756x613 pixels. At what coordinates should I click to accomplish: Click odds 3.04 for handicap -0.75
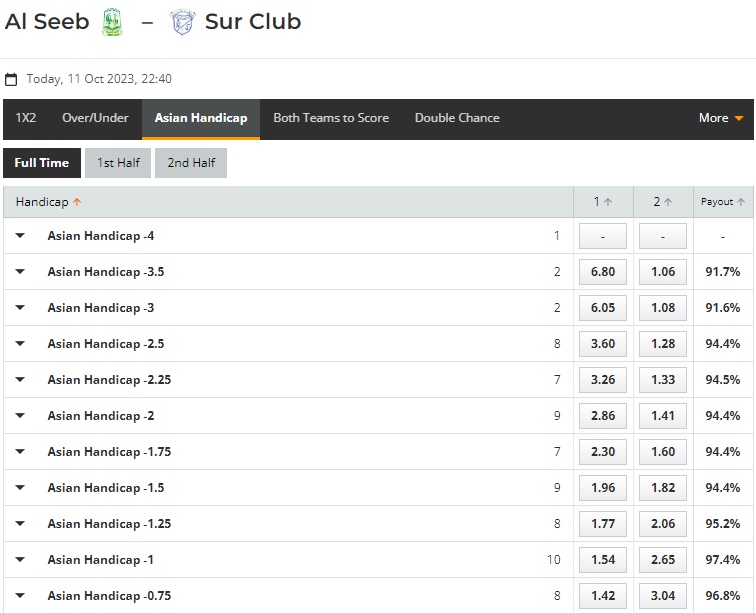[663, 596]
